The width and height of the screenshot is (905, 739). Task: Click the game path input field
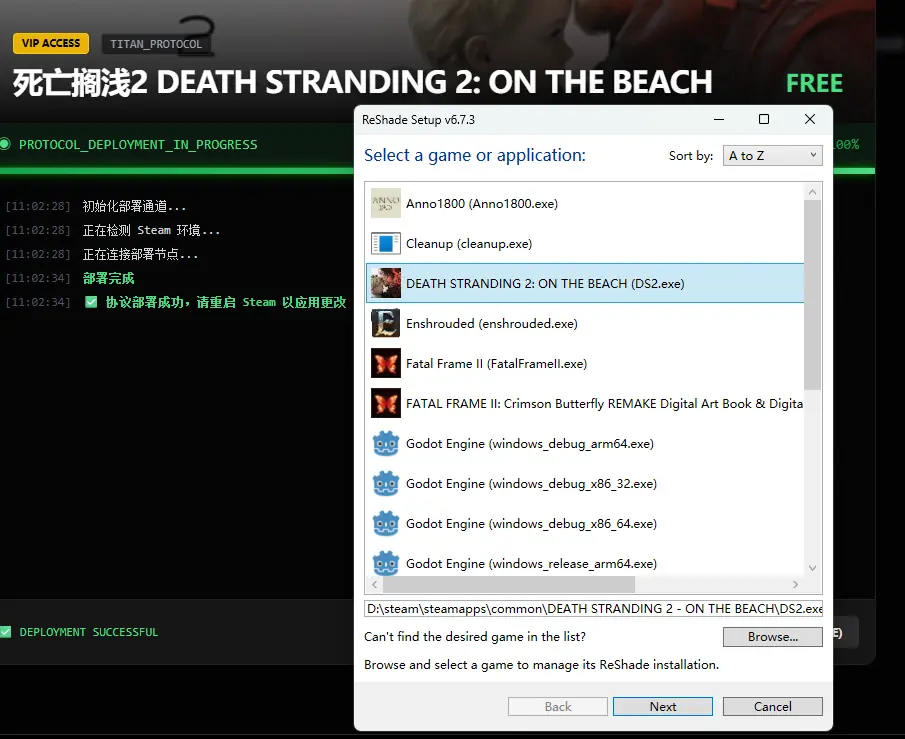pos(593,608)
